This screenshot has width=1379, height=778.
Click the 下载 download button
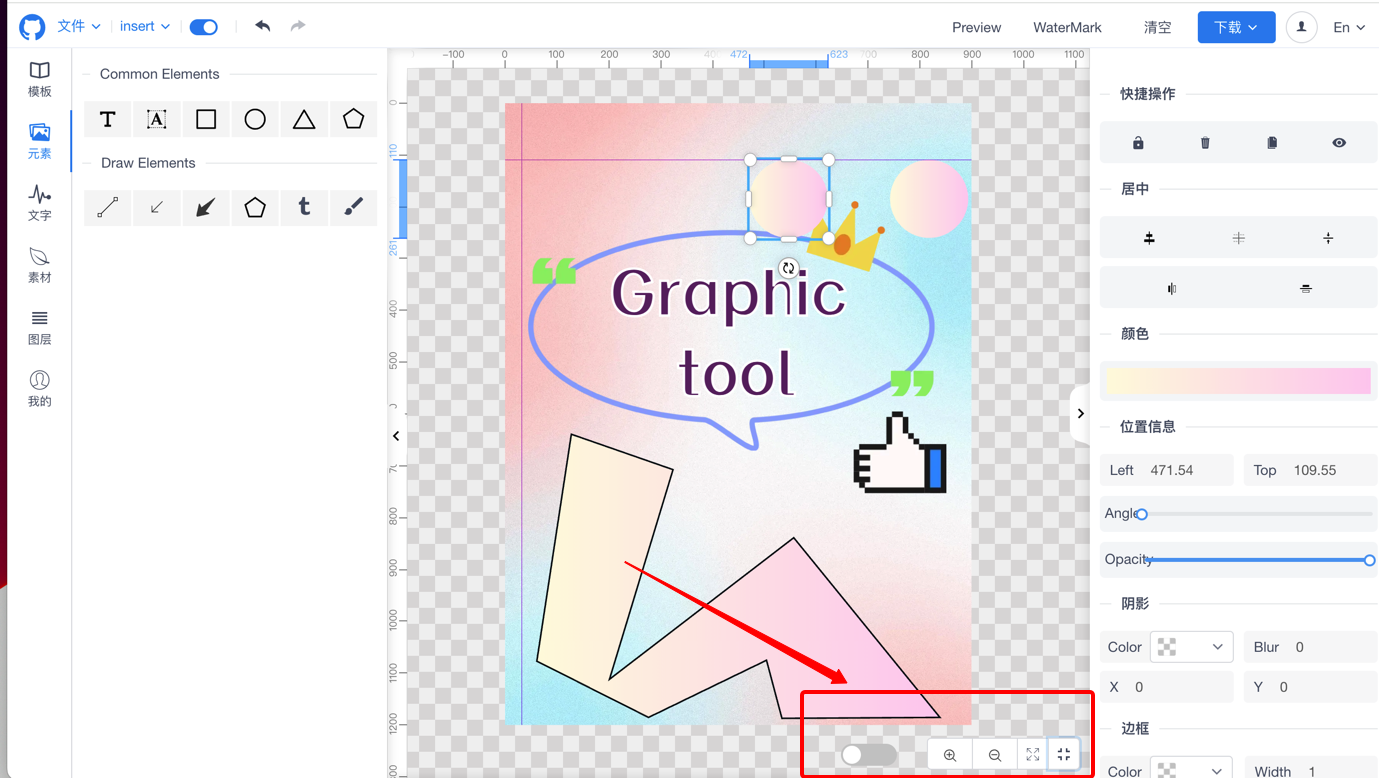coord(1236,27)
